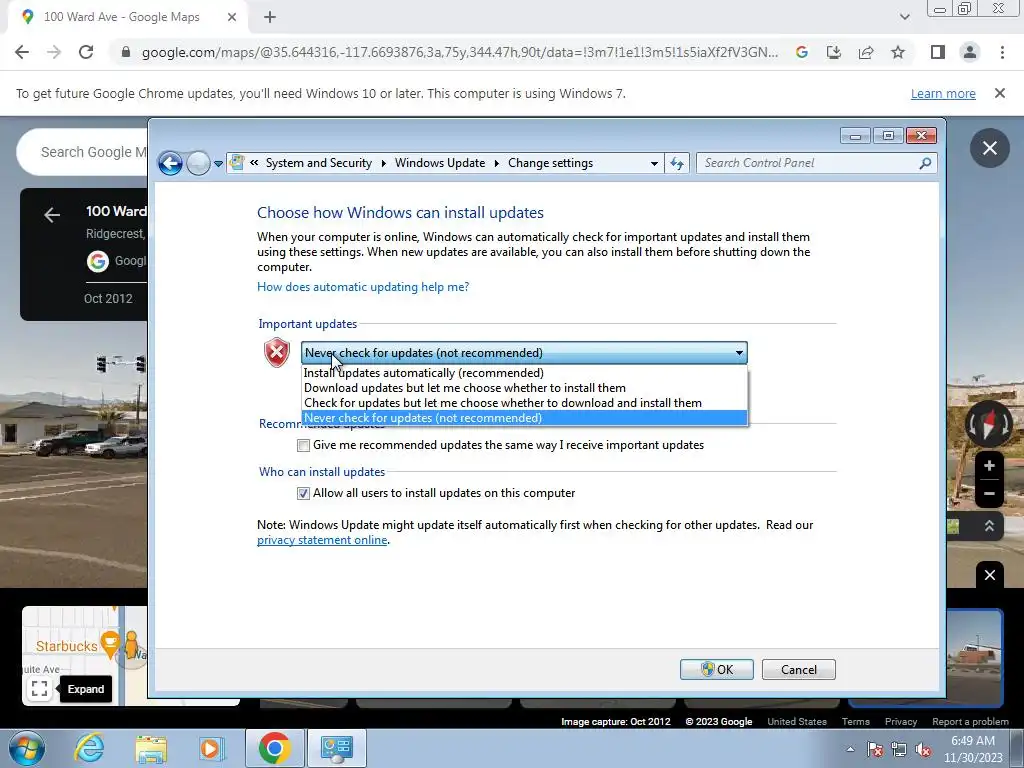Select 'Never check for updates' list option
Viewport: 1024px width, 768px height.
[524, 418]
